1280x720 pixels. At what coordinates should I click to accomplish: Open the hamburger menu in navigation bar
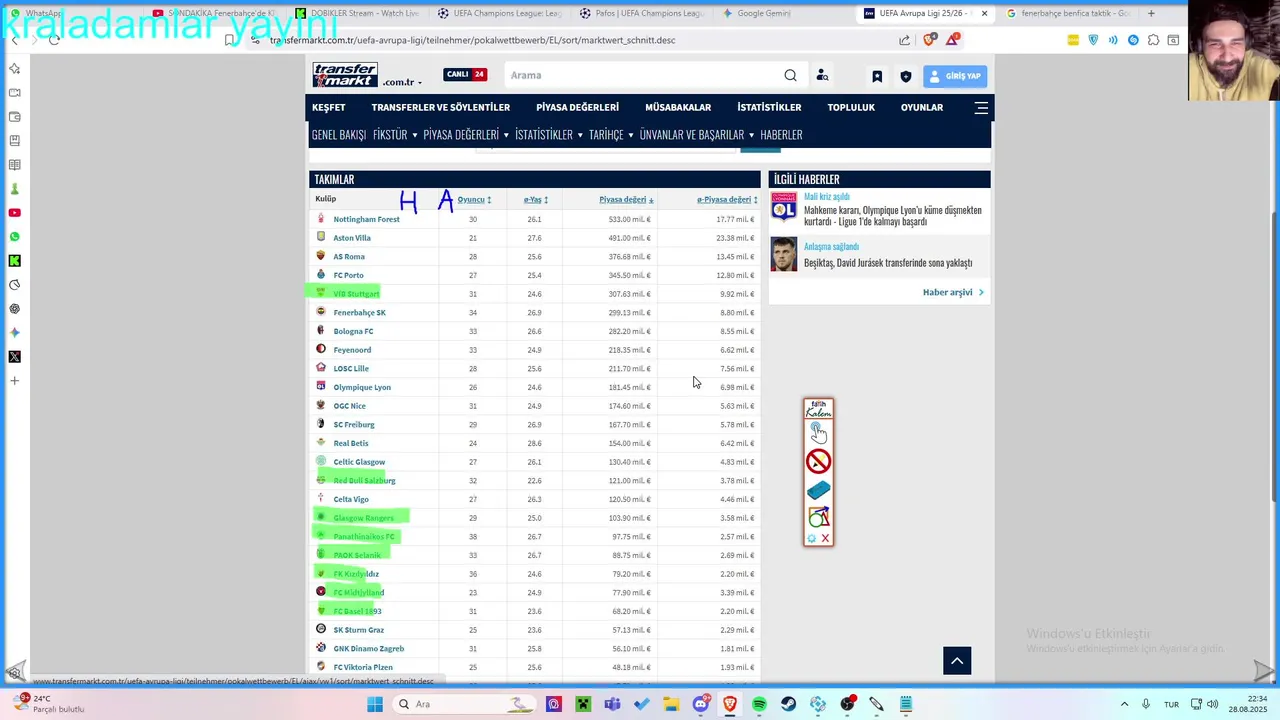(981, 107)
